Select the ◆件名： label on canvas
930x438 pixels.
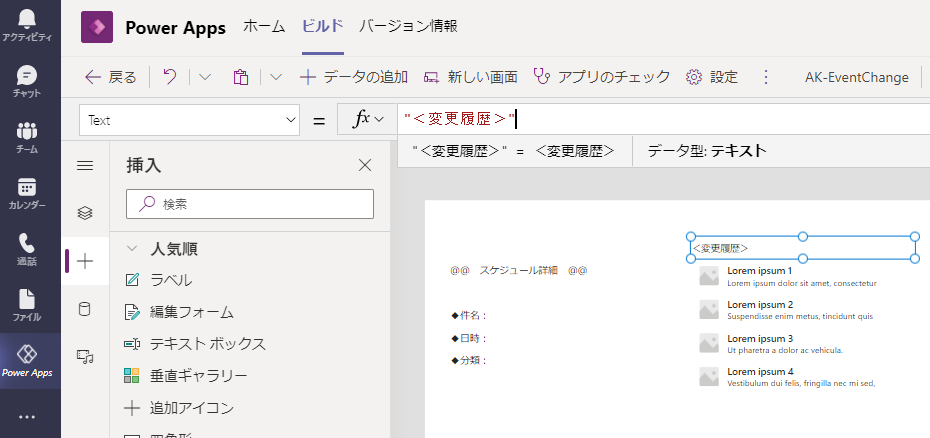tap(469, 315)
